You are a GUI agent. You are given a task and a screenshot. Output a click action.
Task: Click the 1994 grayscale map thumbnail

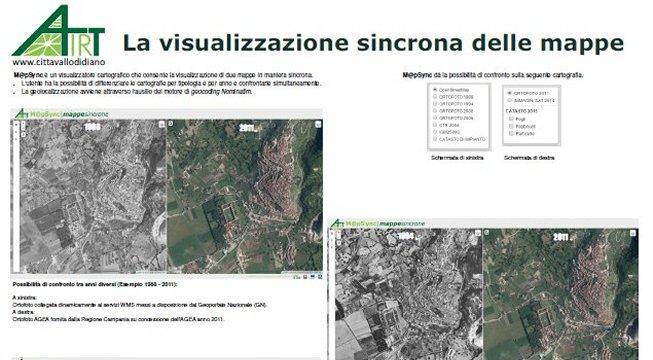tap(408, 294)
